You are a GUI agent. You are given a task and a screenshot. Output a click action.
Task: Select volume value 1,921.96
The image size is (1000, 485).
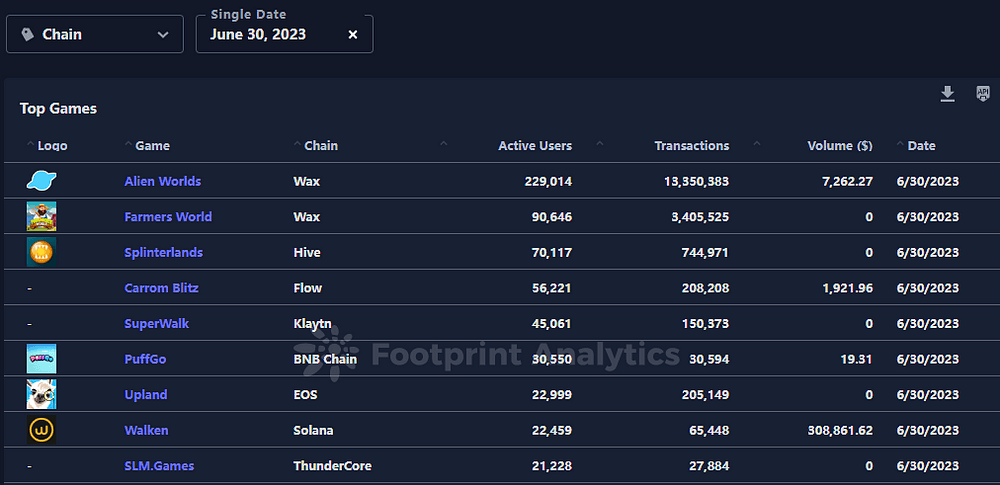(847, 288)
